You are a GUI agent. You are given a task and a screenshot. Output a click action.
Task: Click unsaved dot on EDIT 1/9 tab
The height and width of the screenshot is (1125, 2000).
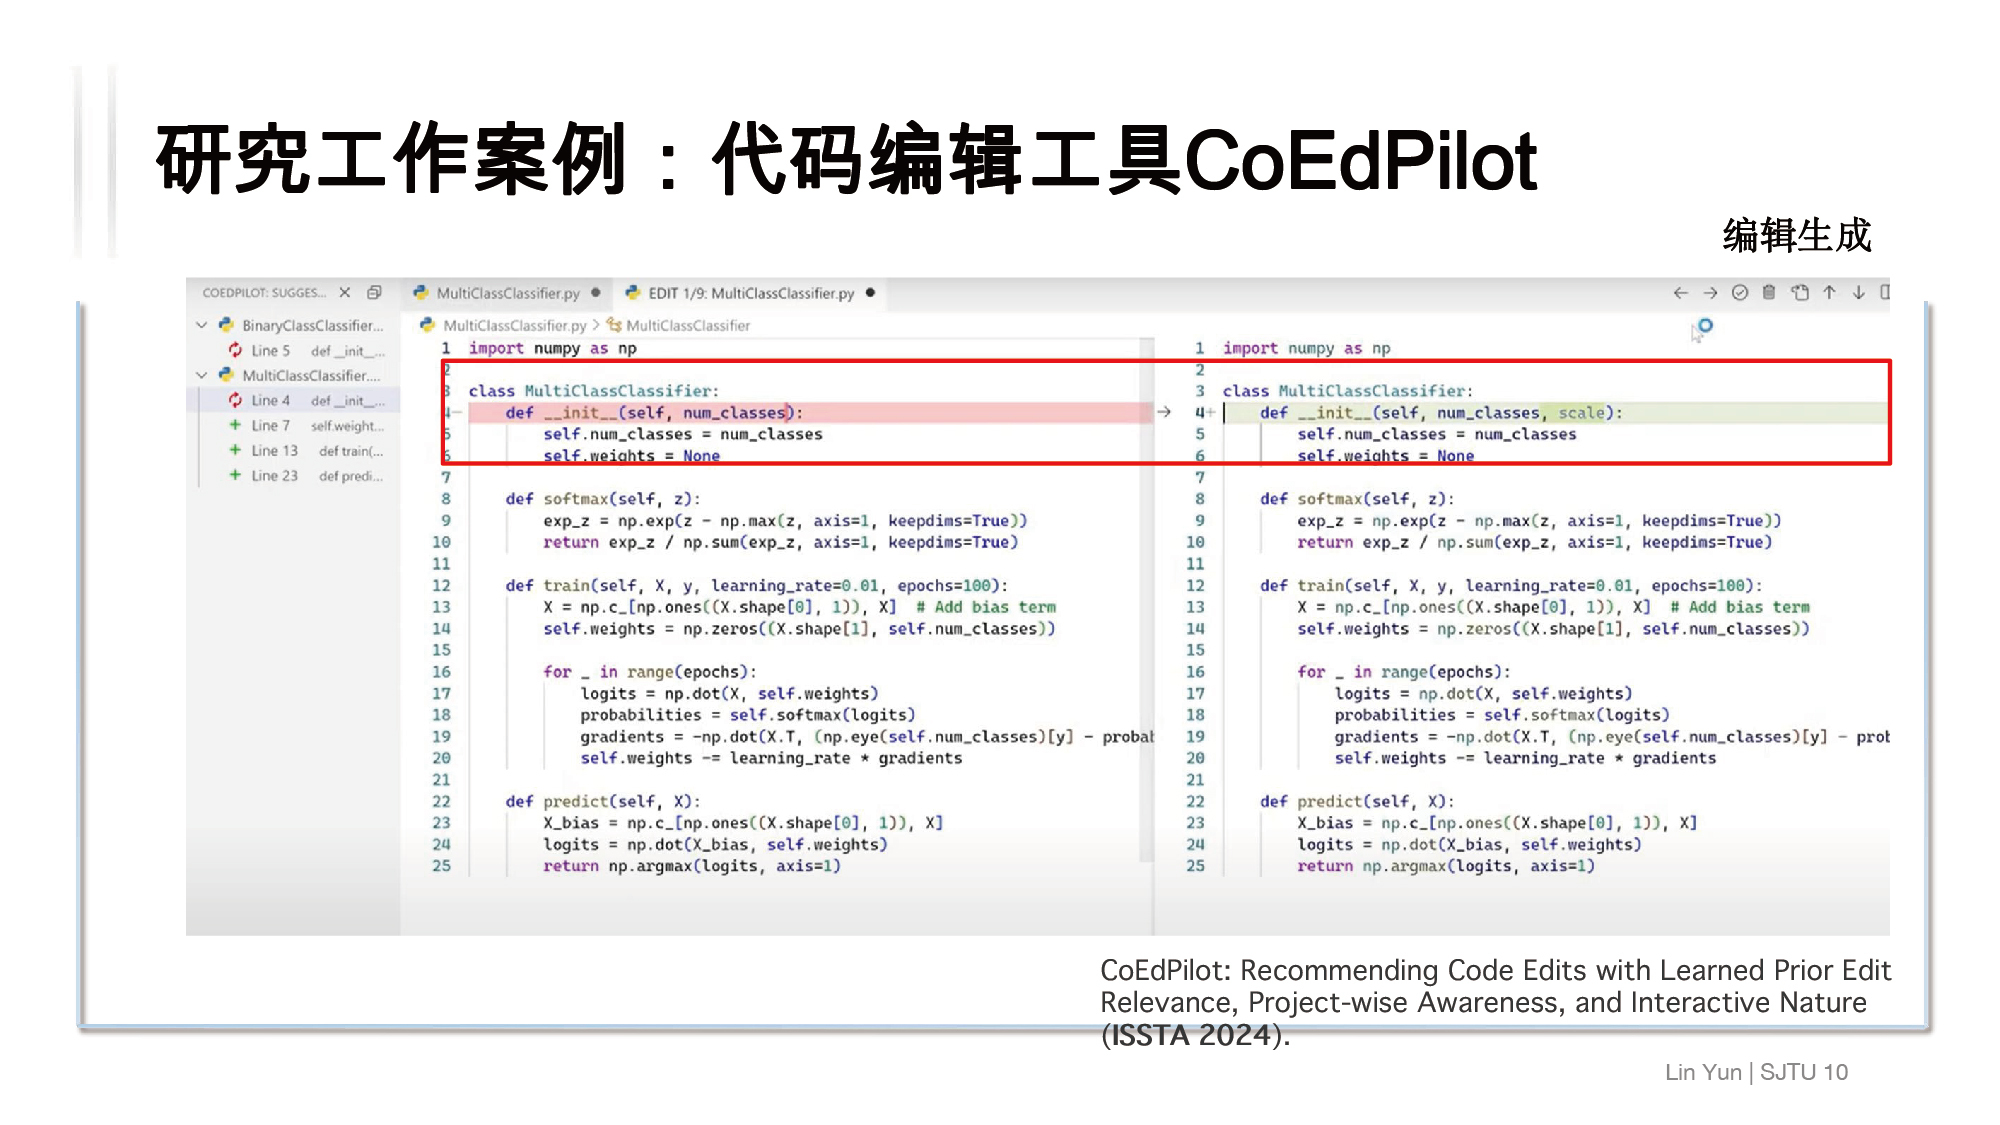(x=870, y=293)
